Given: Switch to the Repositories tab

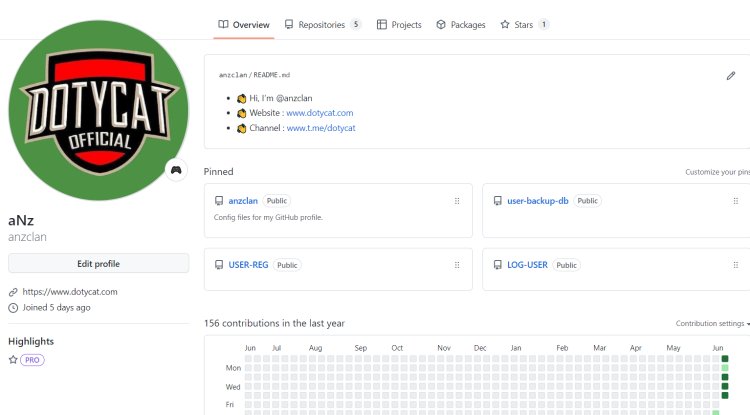Looking at the screenshot, I should tap(322, 25).
